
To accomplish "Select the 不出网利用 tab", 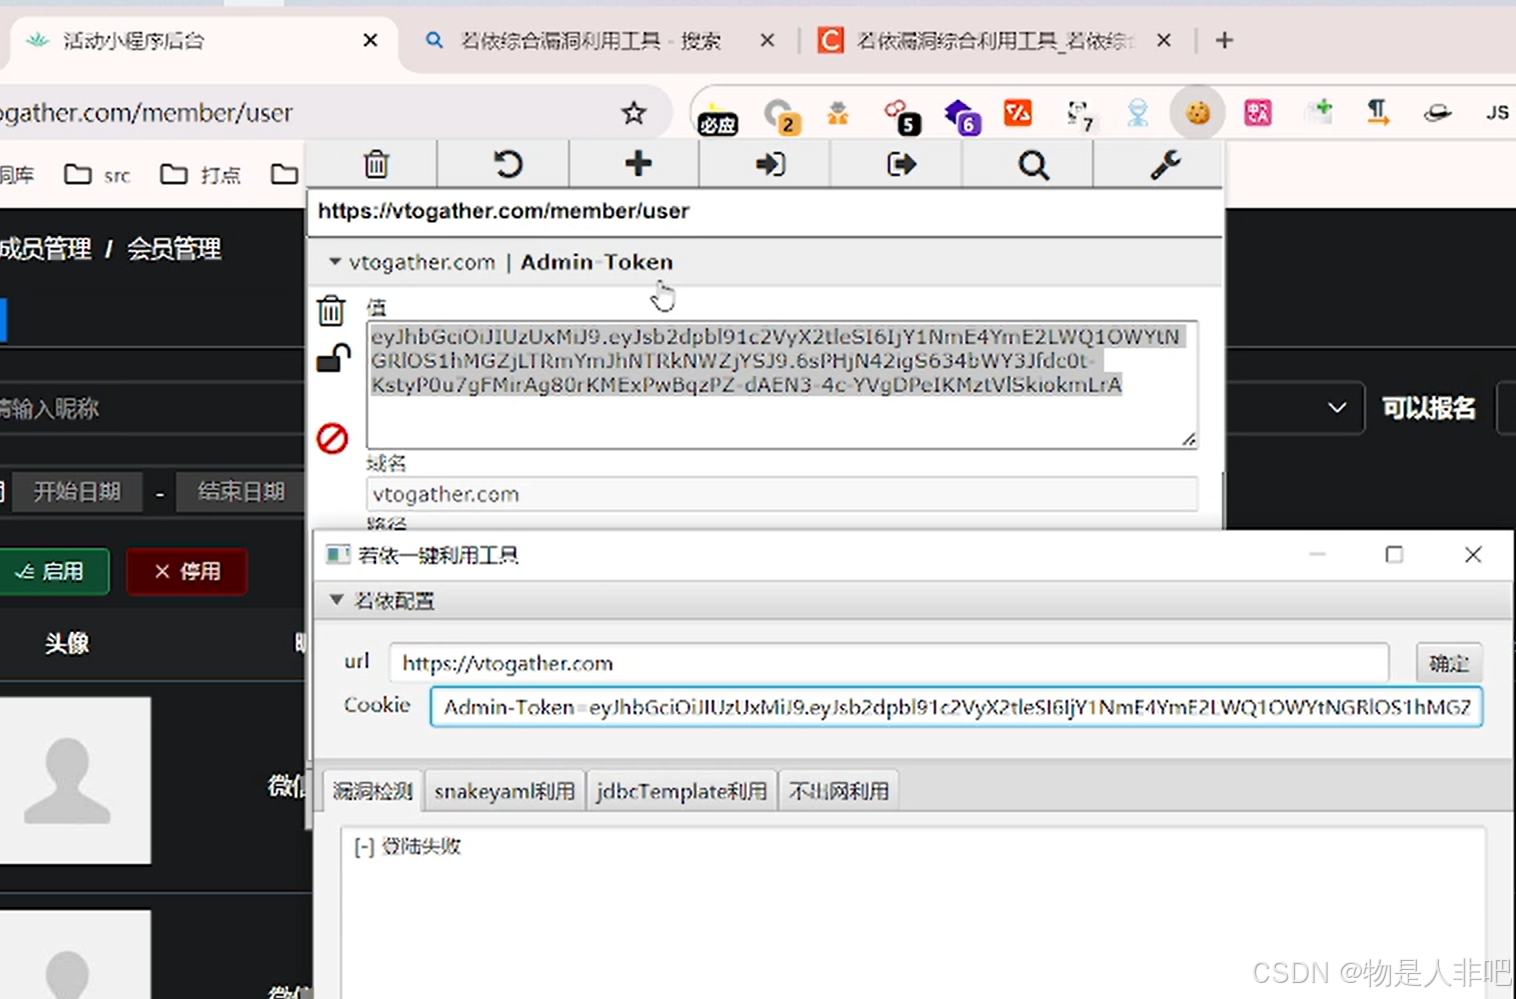I will pos(838,791).
